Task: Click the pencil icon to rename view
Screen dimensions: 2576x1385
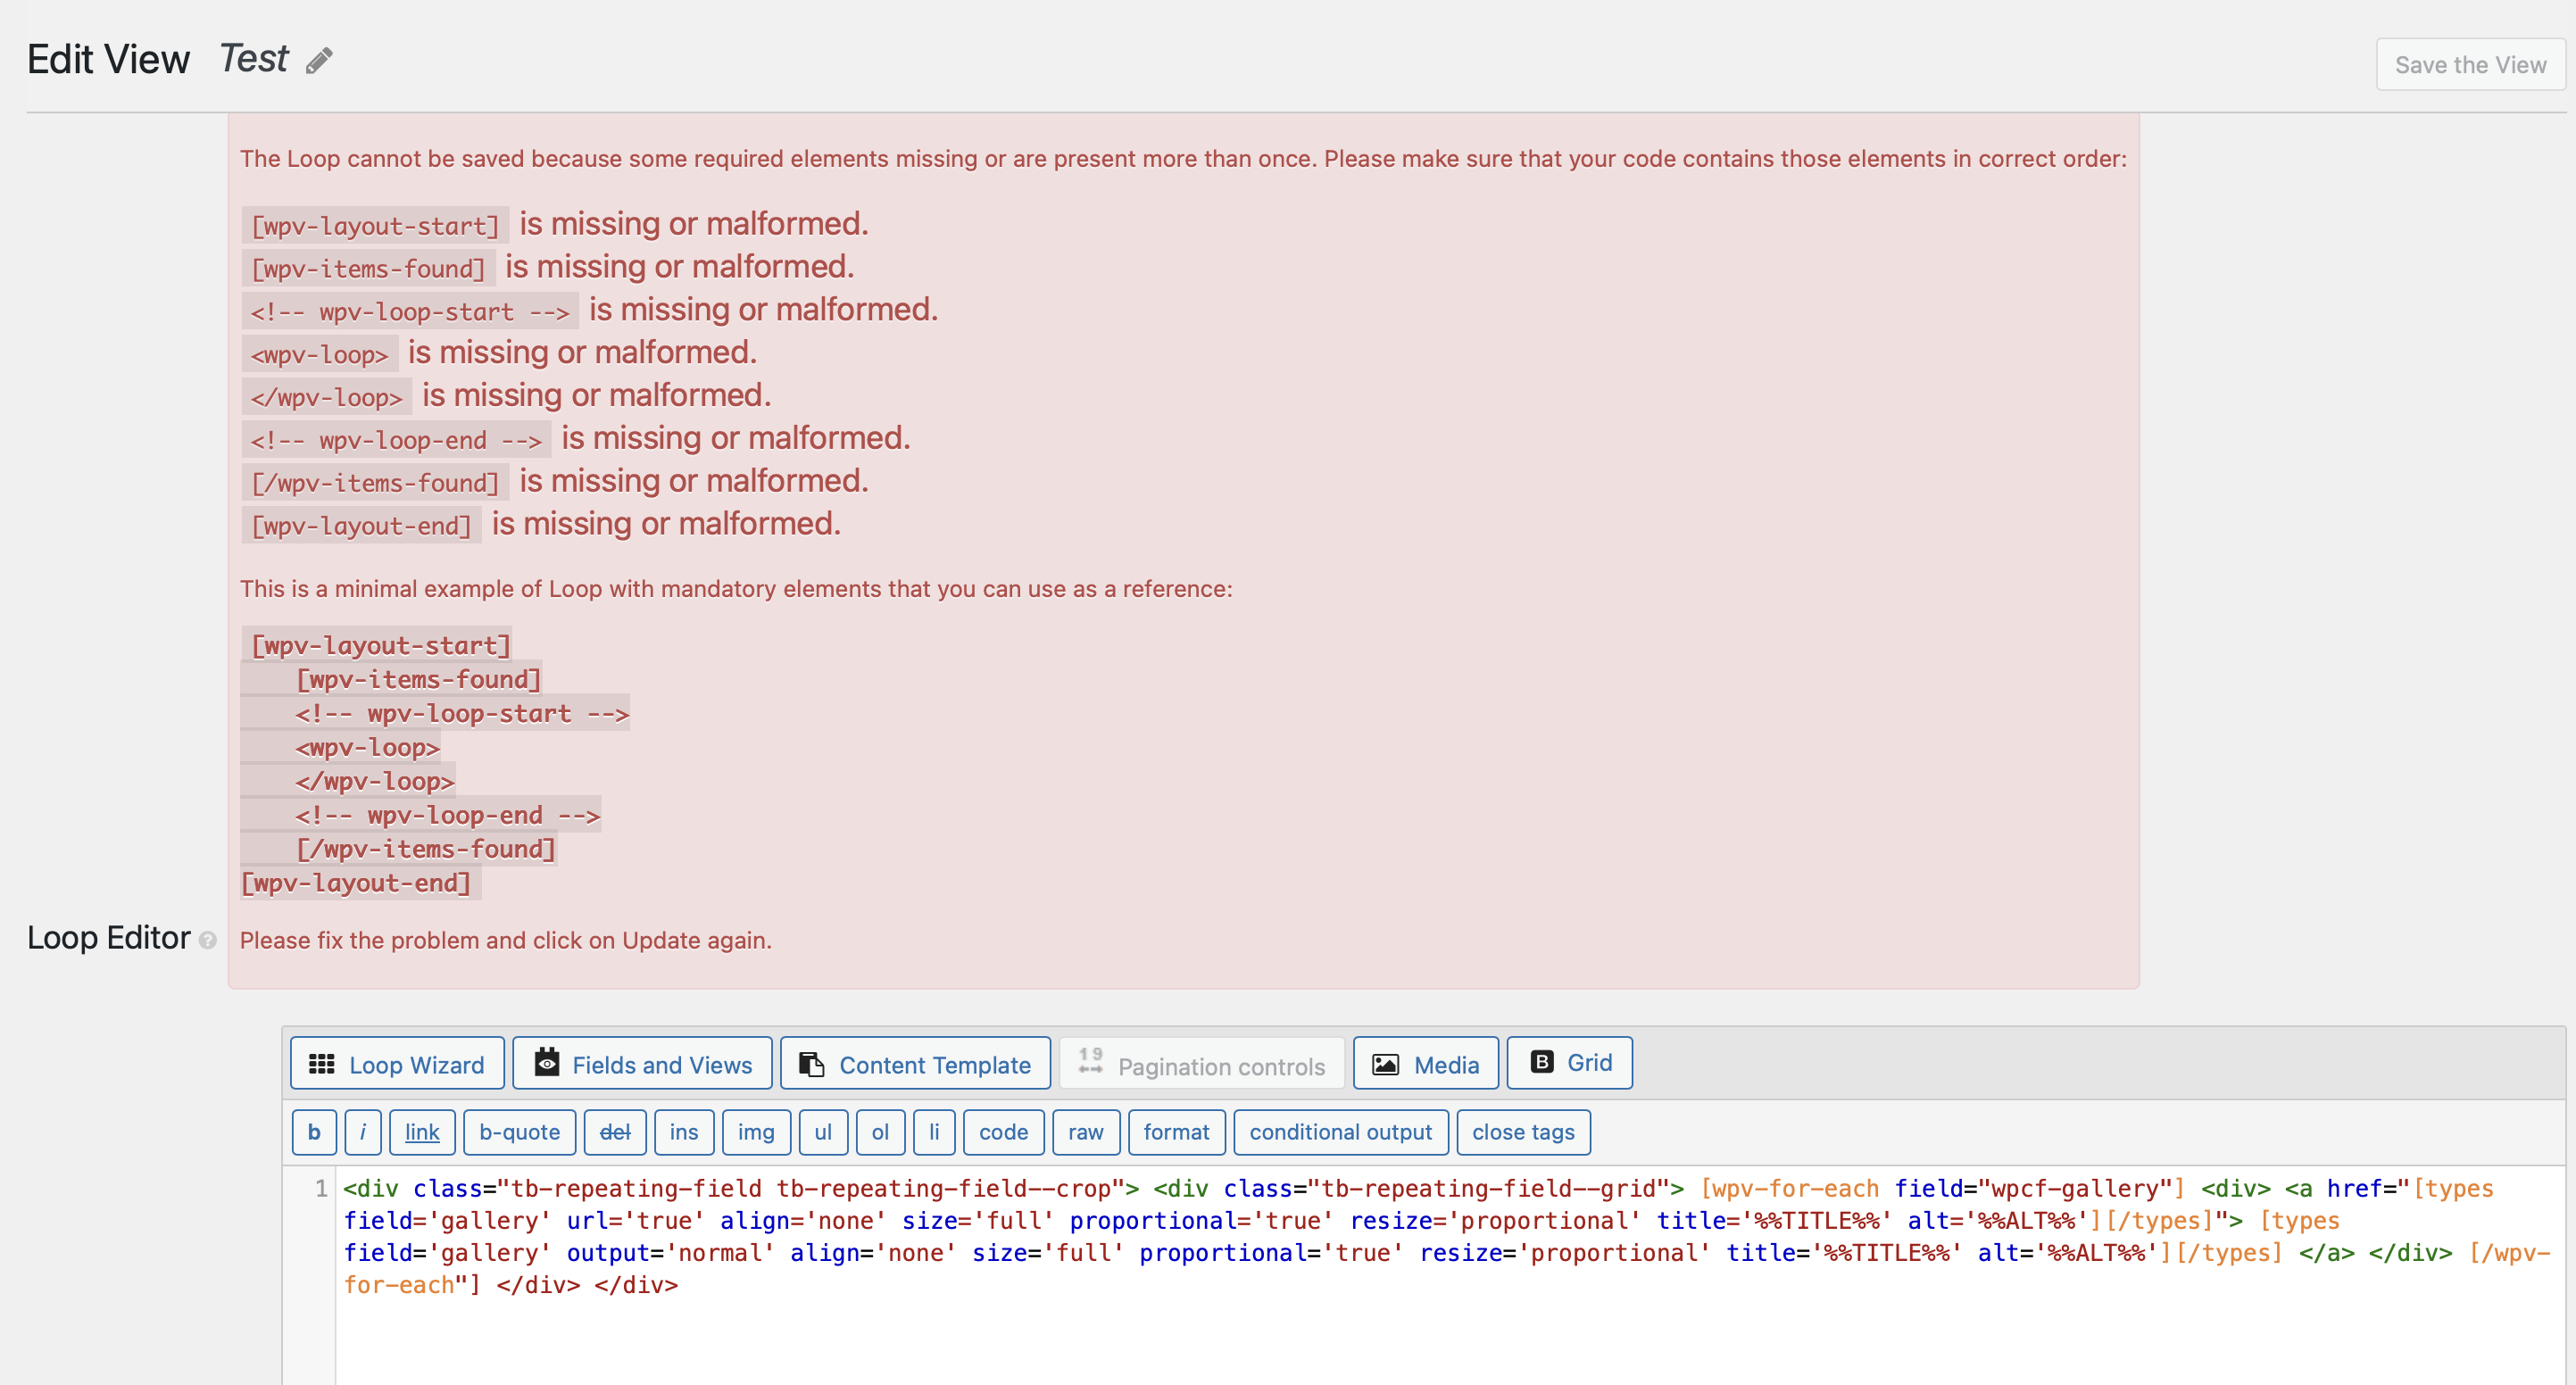Action: tap(319, 61)
